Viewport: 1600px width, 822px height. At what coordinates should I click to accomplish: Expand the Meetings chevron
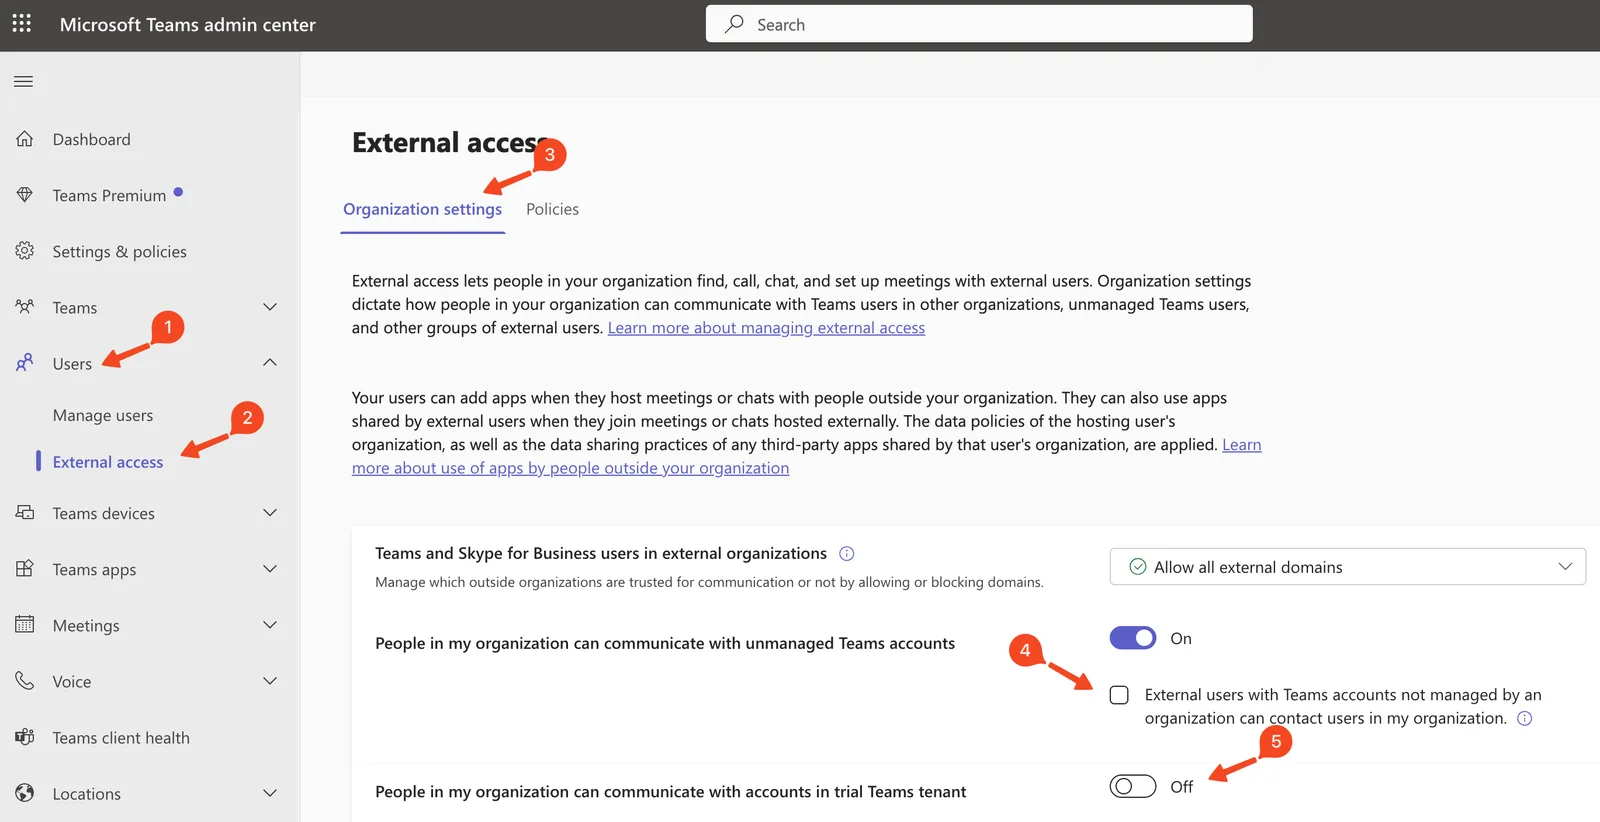click(270, 625)
